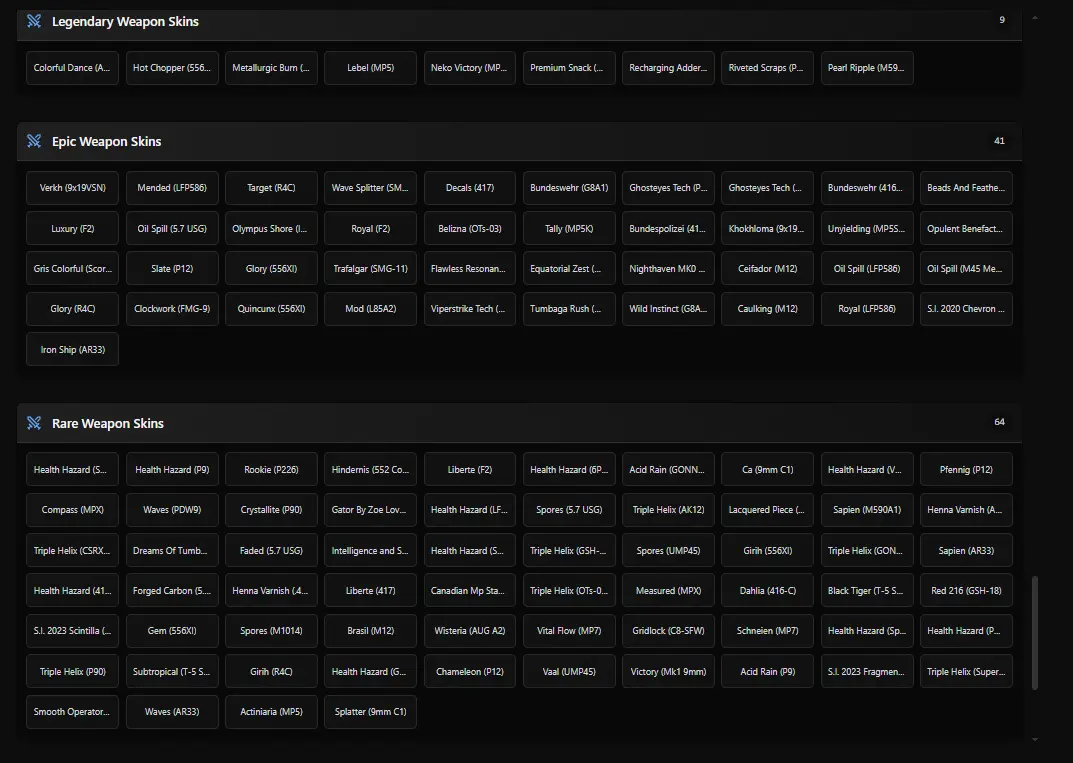Image resolution: width=1073 pixels, height=763 pixels.
Task: Select the Rookie (P226) rare skin
Action: (271, 470)
